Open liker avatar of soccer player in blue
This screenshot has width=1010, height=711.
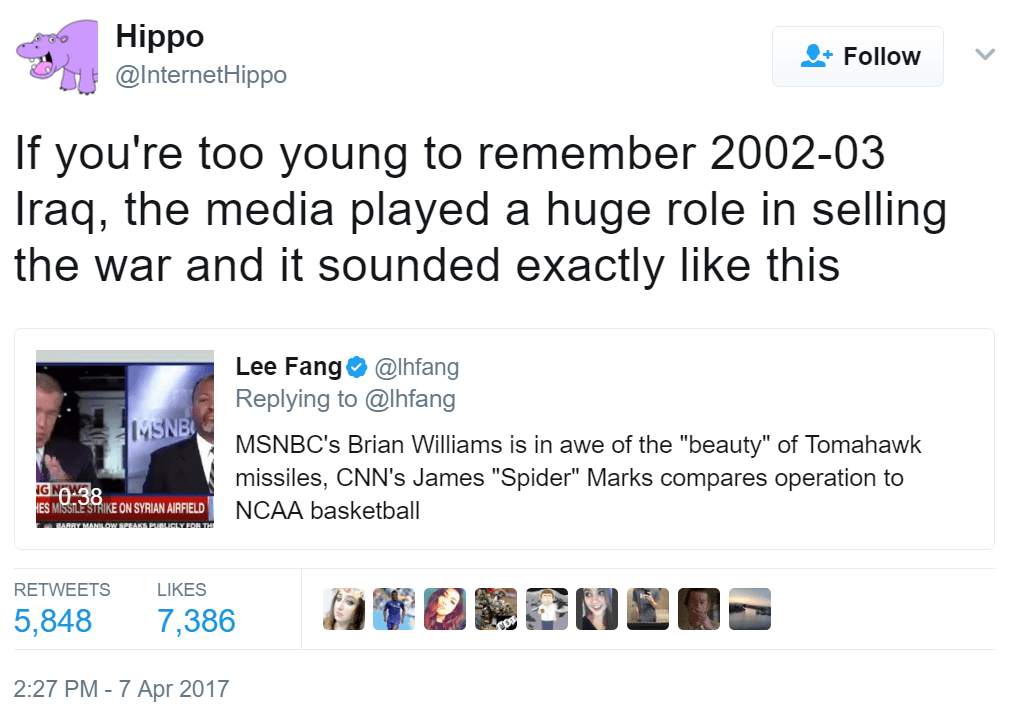[394, 609]
